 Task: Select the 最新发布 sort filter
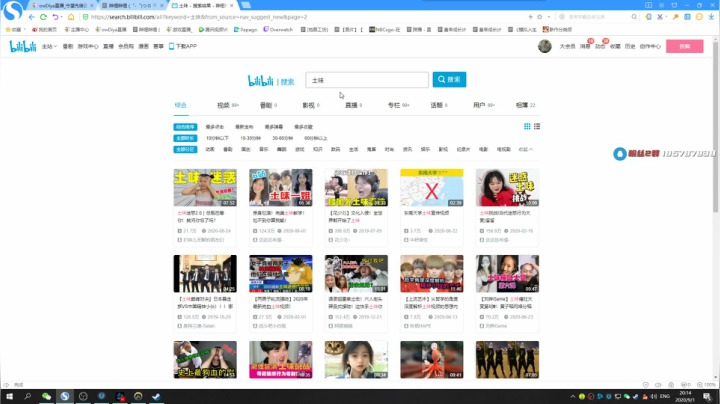(244, 127)
